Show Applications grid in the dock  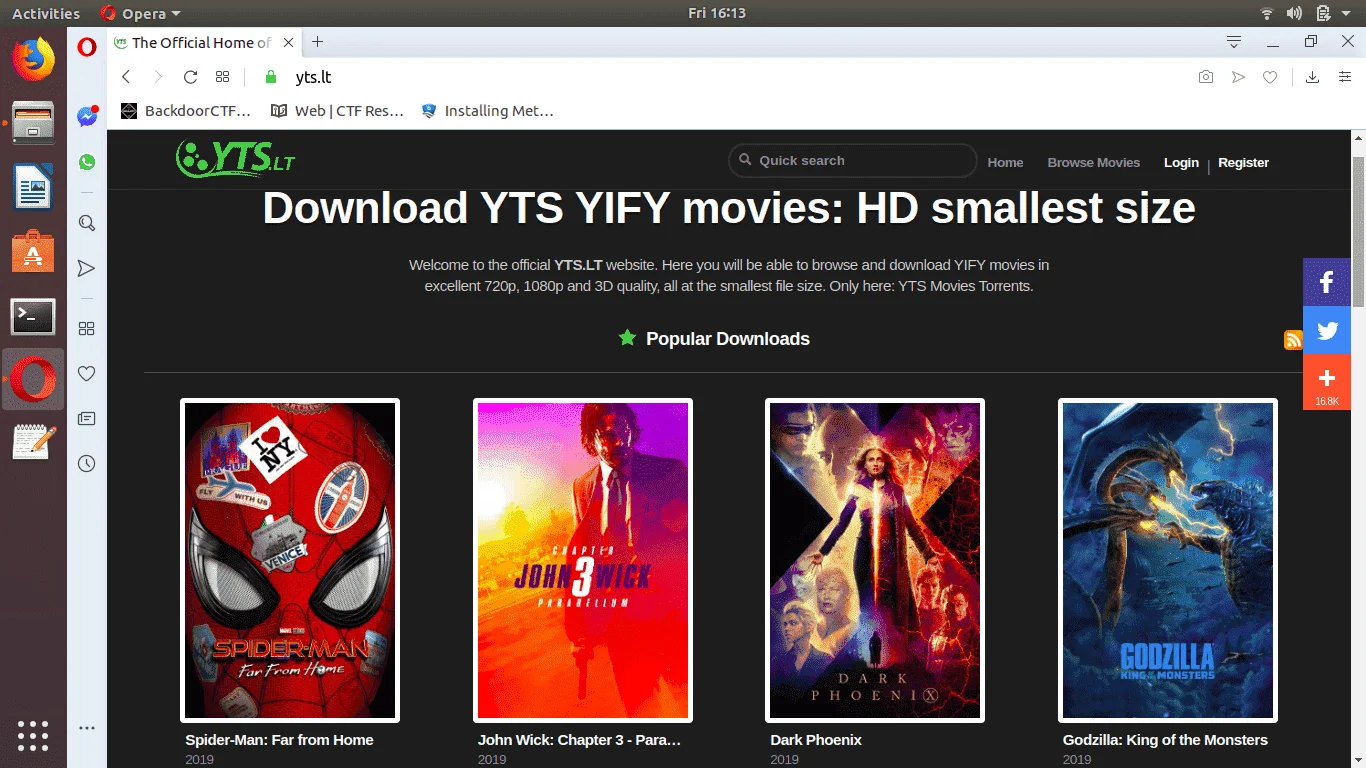pos(33,735)
